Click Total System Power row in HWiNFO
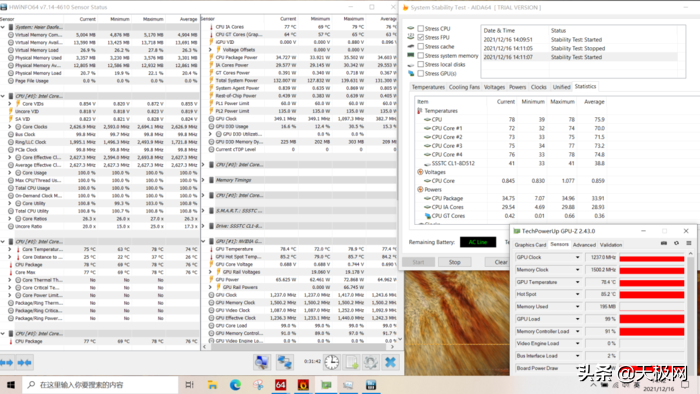Image resolution: width=700 pixels, height=394 pixels. [x=299, y=80]
